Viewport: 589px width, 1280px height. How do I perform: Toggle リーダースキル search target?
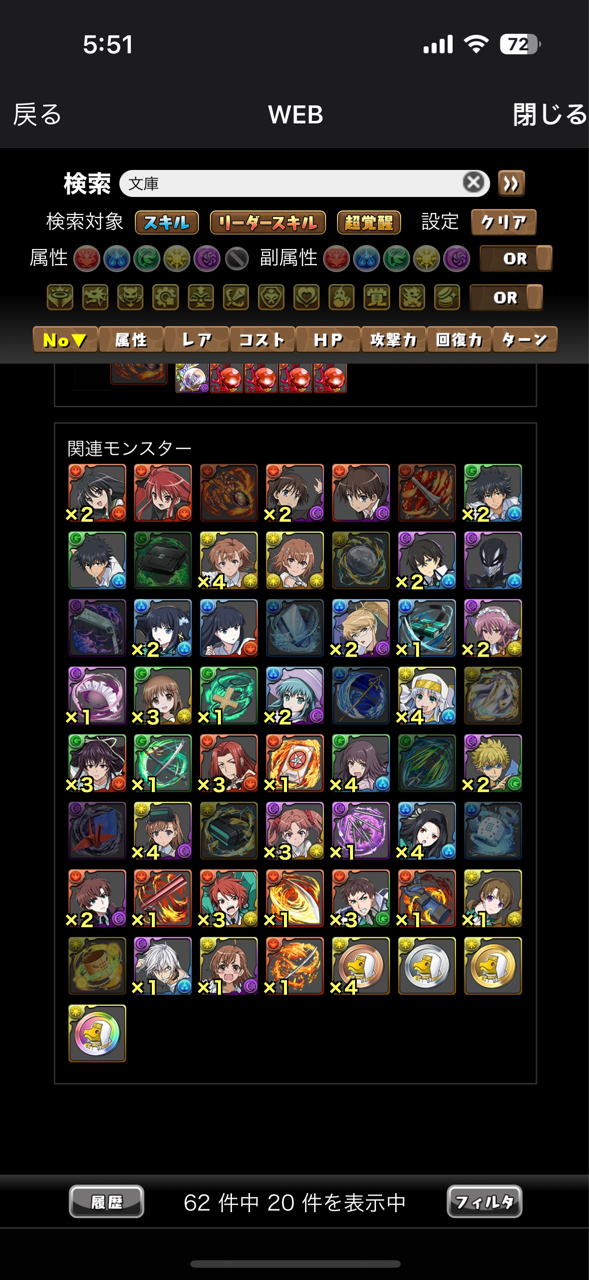tap(267, 222)
